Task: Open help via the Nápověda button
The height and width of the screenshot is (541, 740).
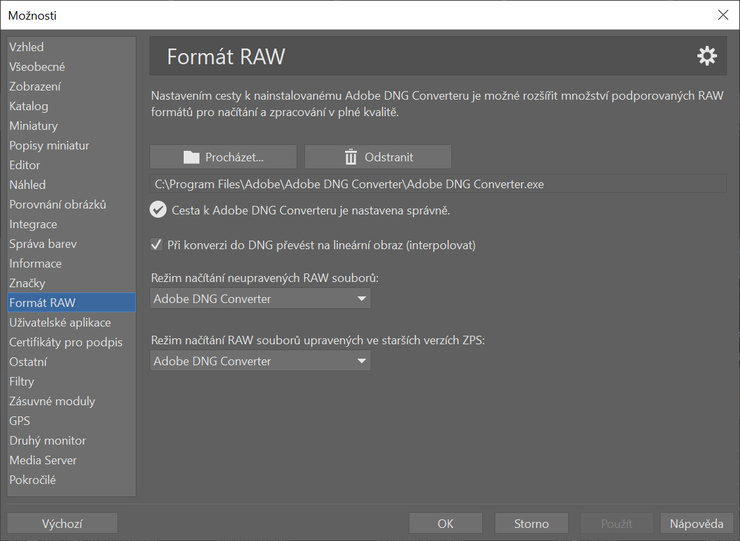Action: 697,524
